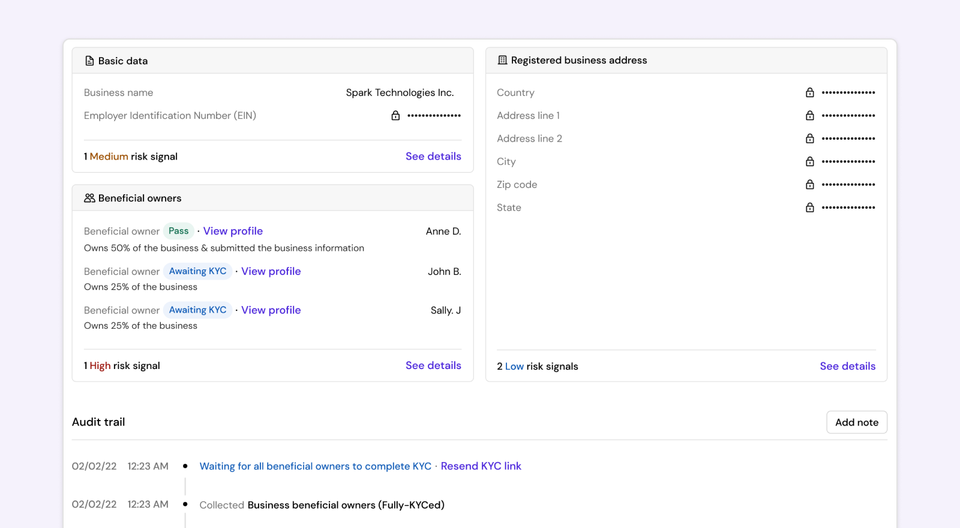Click the Beneficial owners people icon
The image size is (960, 528).
point(89,198)
